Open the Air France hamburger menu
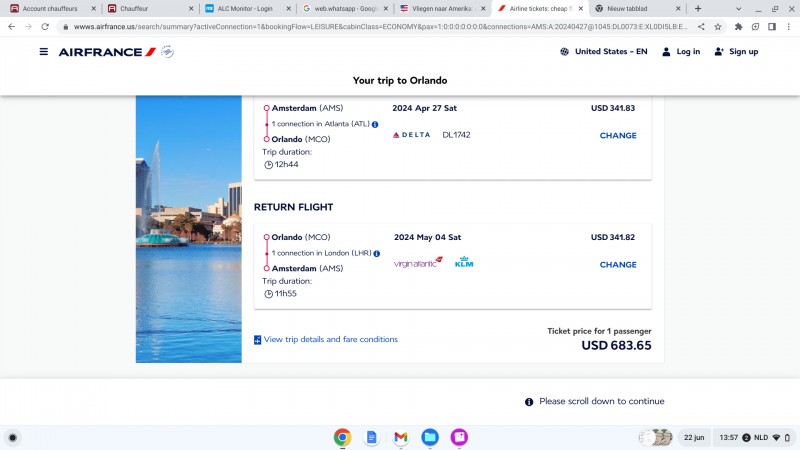Viewport: 800px width, 450px height. pos(43,52)
